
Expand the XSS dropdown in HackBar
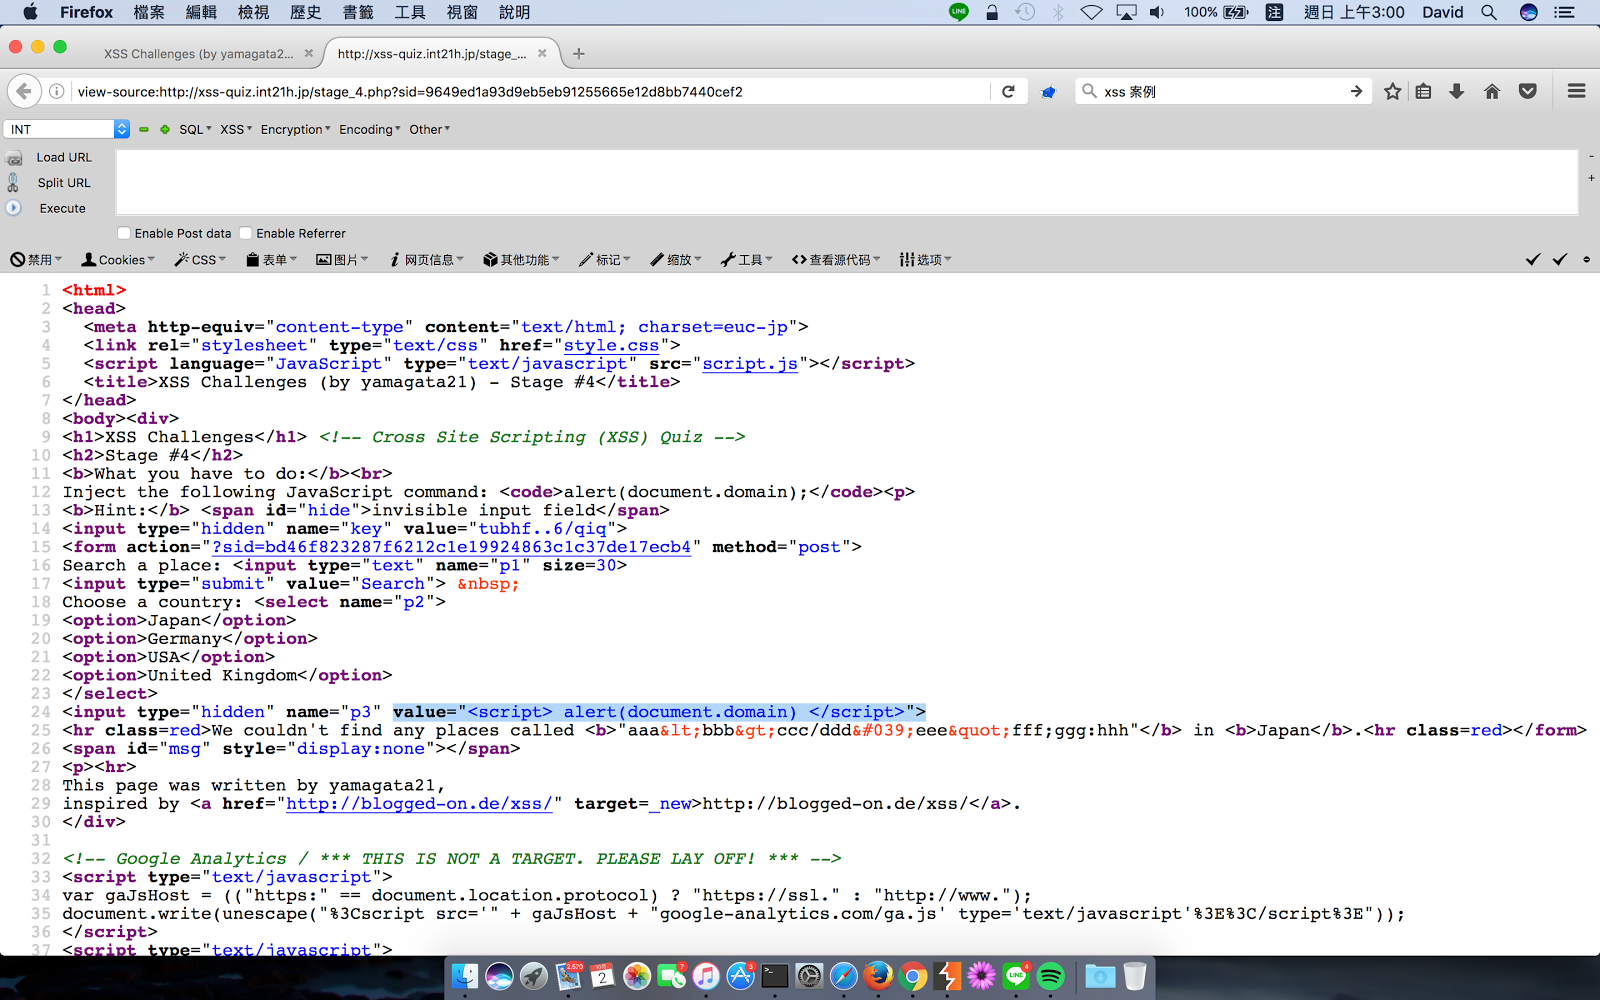coord(236,130)
